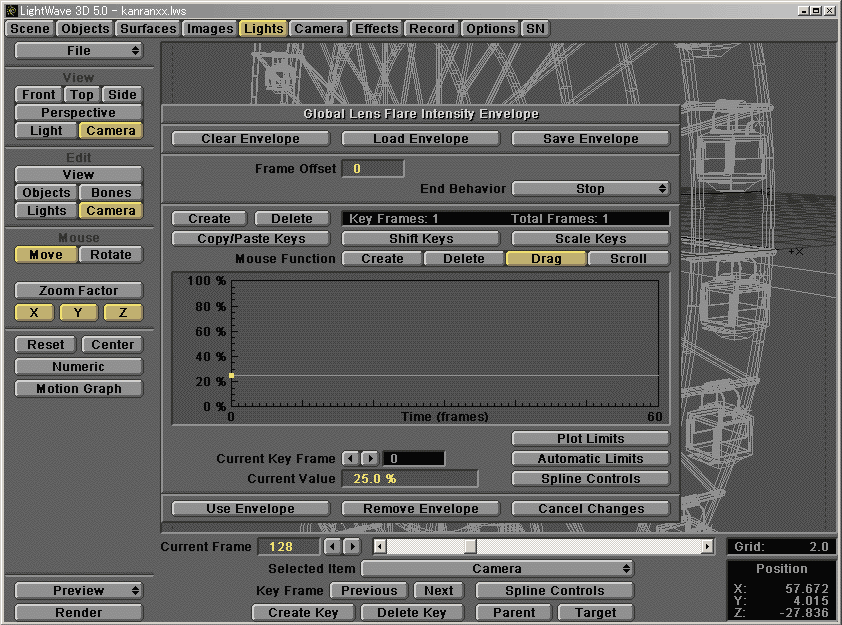Screen dimensions: 842x625
Task: Toggle the X axis button
Action: point(34,313)
